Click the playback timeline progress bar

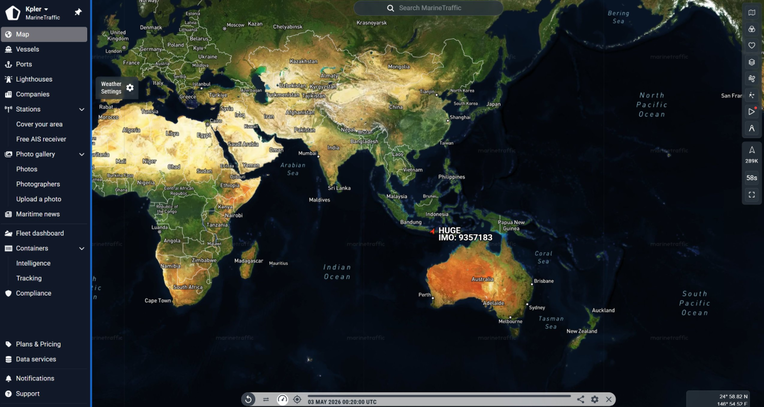(439, 396)
